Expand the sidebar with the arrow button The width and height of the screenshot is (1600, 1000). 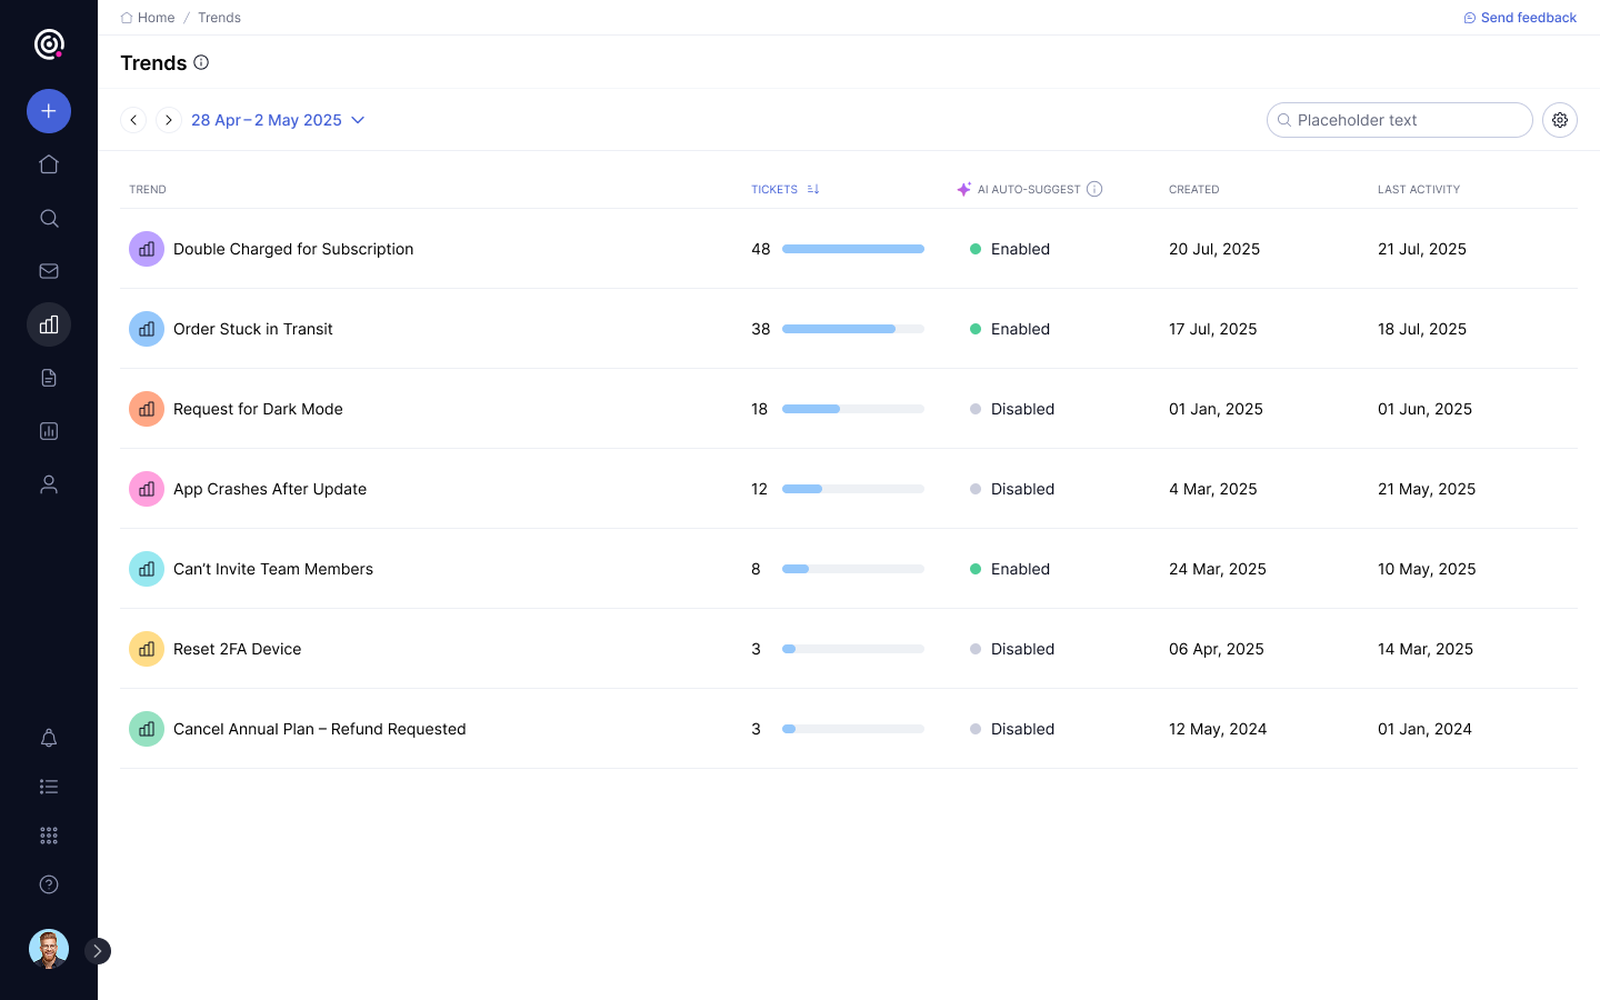point(97,951)
